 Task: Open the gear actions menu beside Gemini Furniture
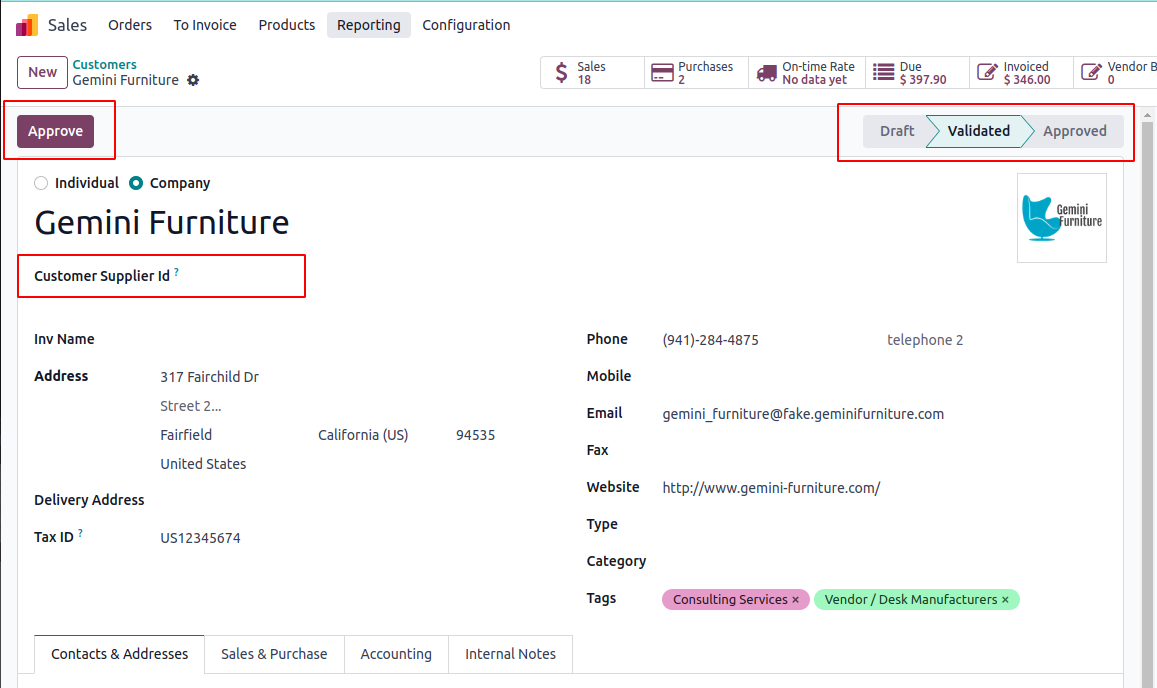pos(193,80)
